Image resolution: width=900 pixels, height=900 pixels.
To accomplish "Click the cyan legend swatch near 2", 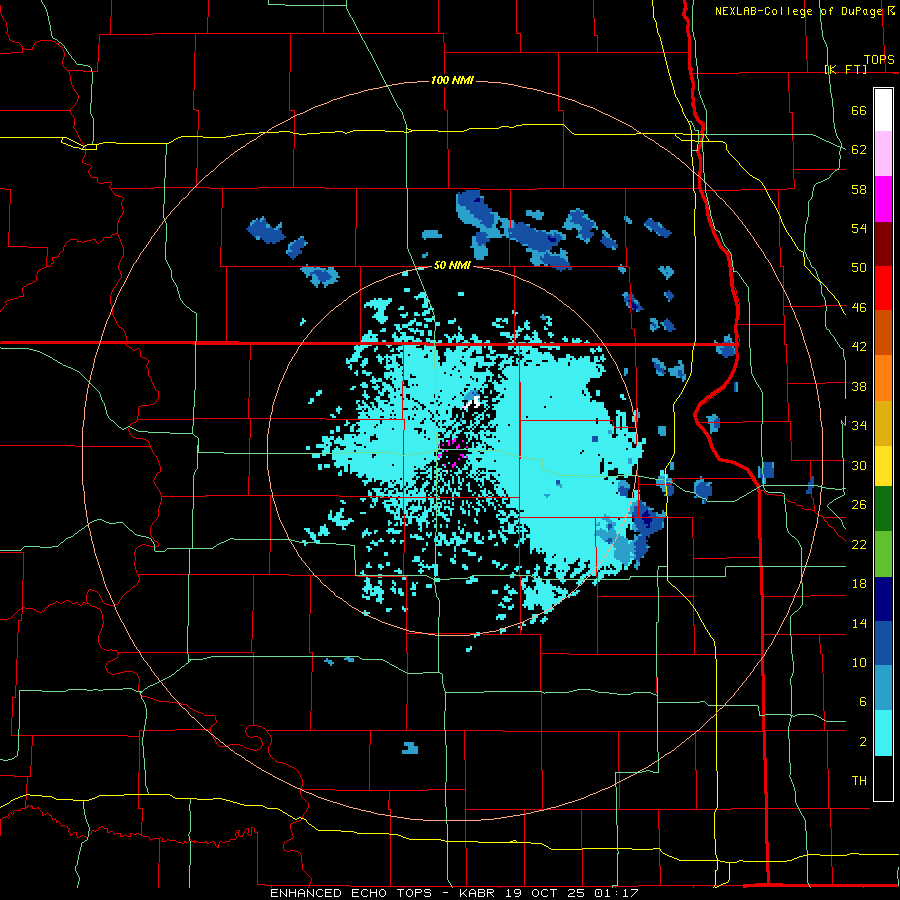I will (x=883, y=733).
